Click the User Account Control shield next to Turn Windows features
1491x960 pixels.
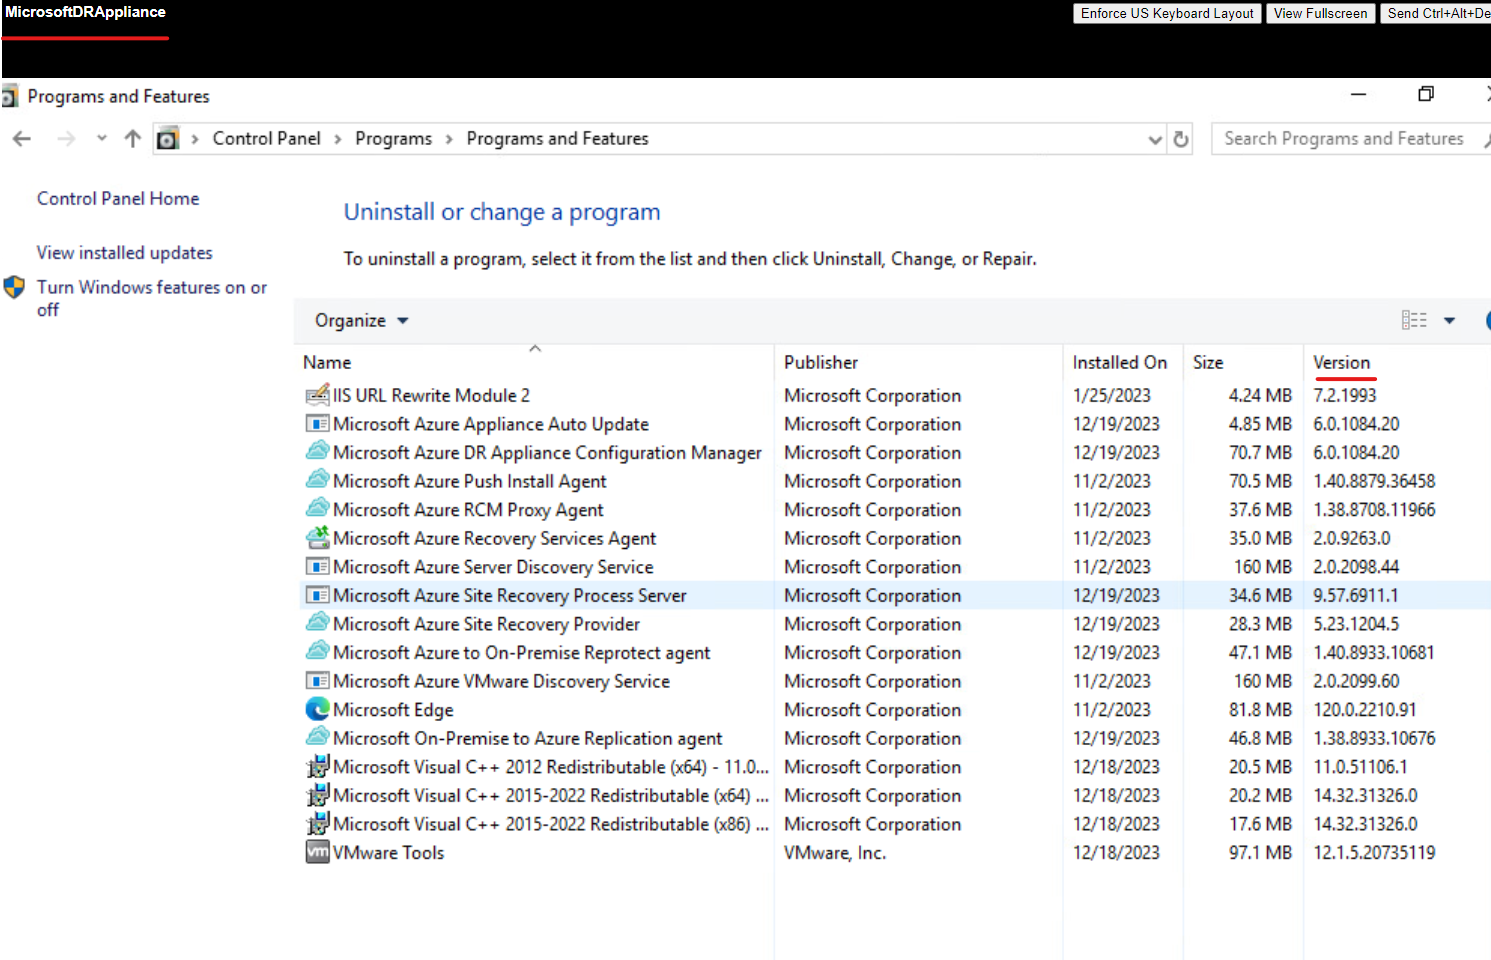(x=14, y=287)
